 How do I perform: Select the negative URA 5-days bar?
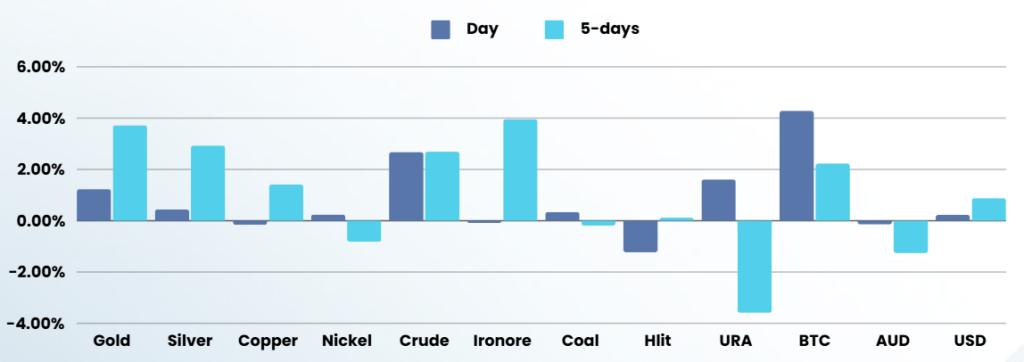pyautogui.click(x=754, y=267)
